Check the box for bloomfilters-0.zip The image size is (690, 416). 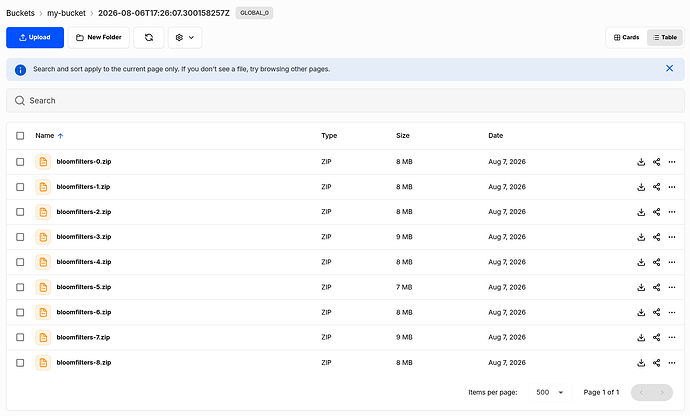click(20, 162)
